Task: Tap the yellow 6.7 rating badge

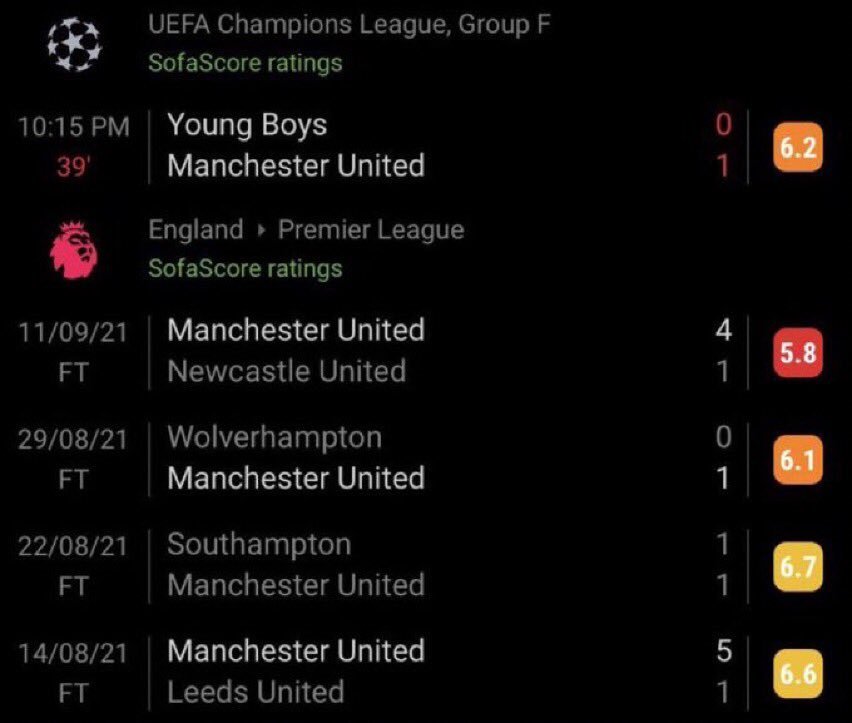Action: [x=796, y=566]
